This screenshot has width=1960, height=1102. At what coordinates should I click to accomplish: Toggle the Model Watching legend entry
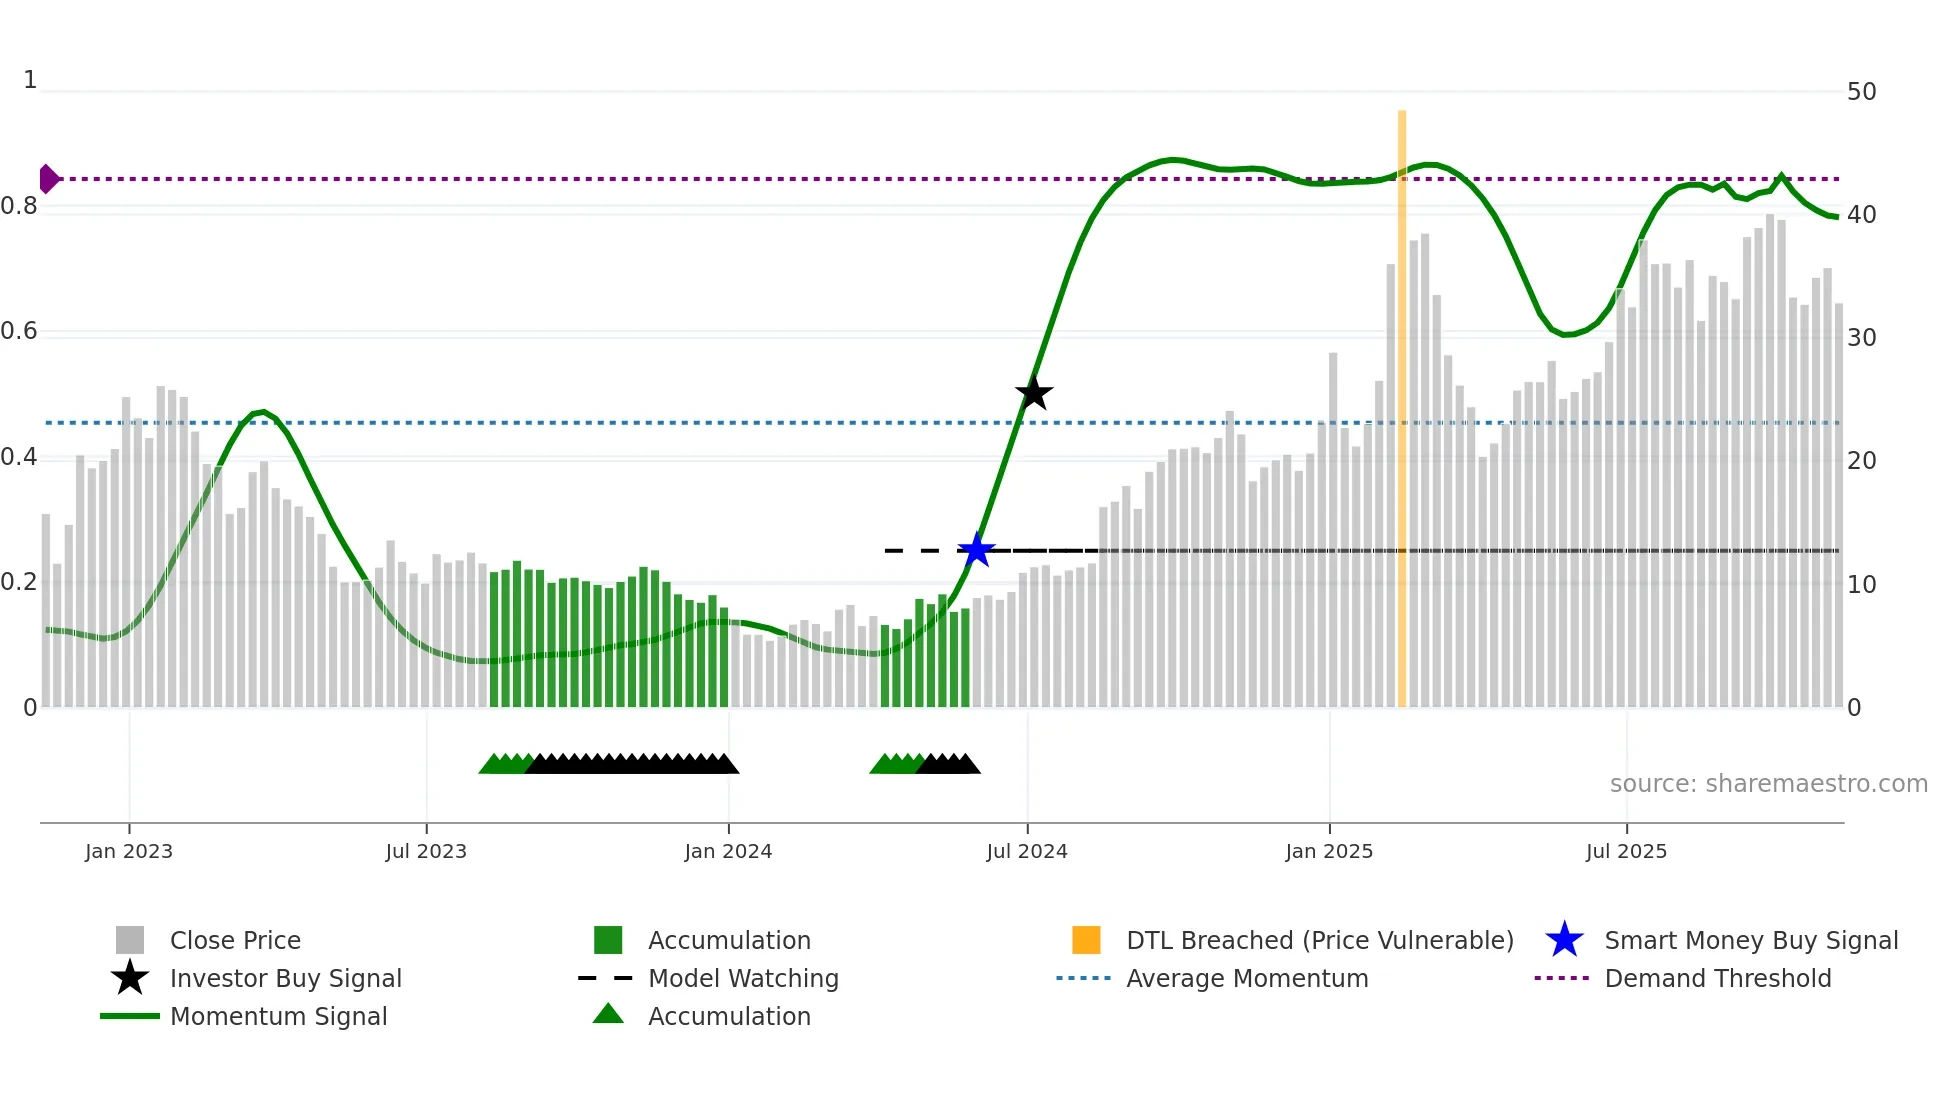click(743, 978)
